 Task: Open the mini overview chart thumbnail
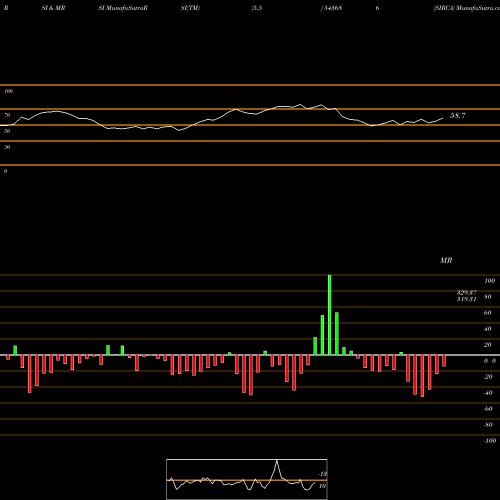coord(247,479)
